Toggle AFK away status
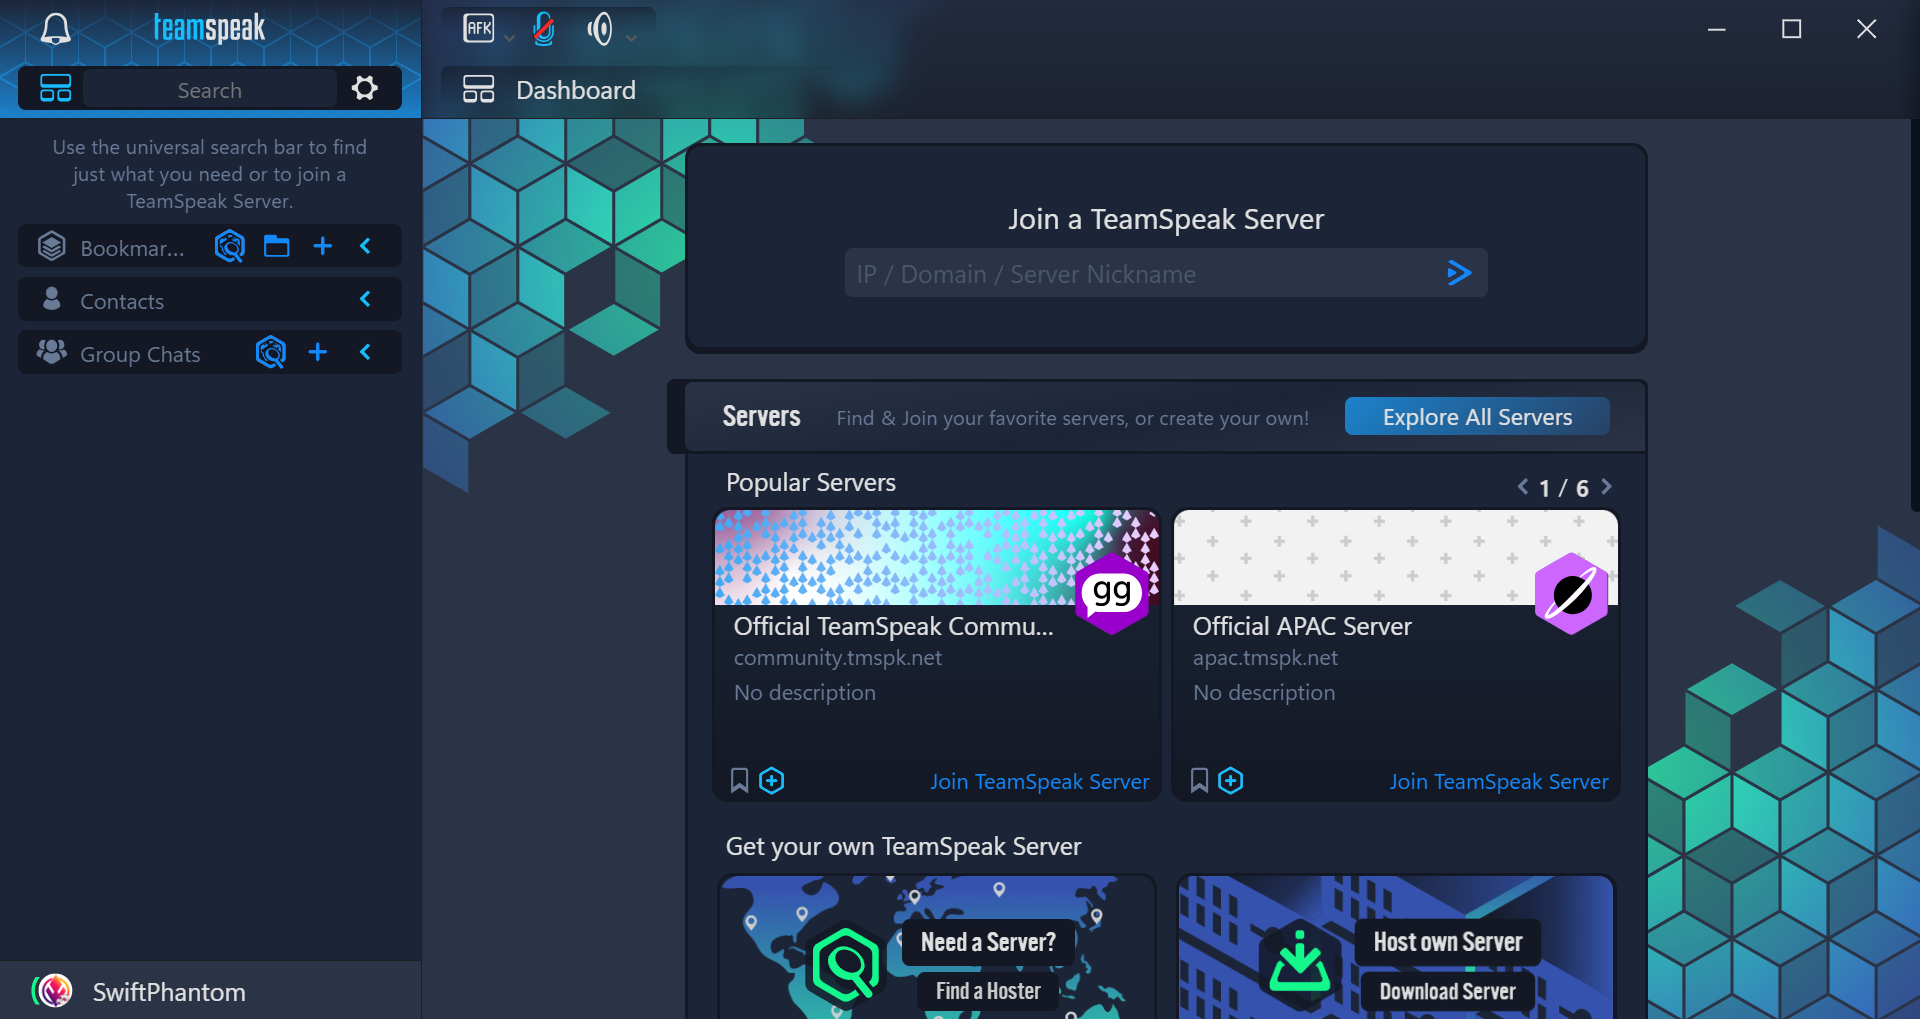The width and height of the screenshot is (1920, 1019). 479,28
